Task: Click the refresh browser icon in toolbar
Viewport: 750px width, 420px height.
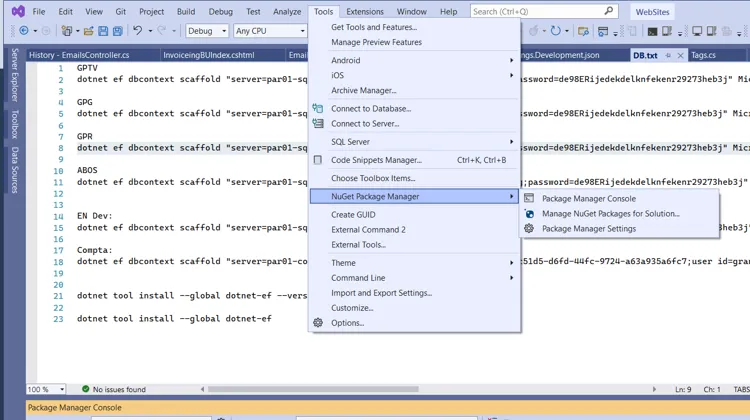Action: pos(557,31)
